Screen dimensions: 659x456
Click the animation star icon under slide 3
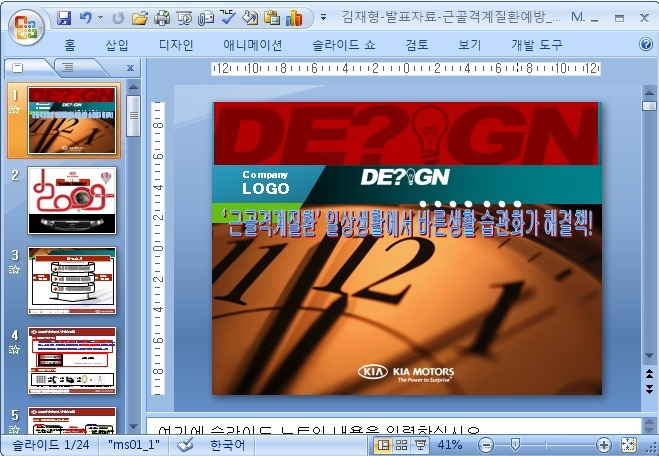[15, 269]
